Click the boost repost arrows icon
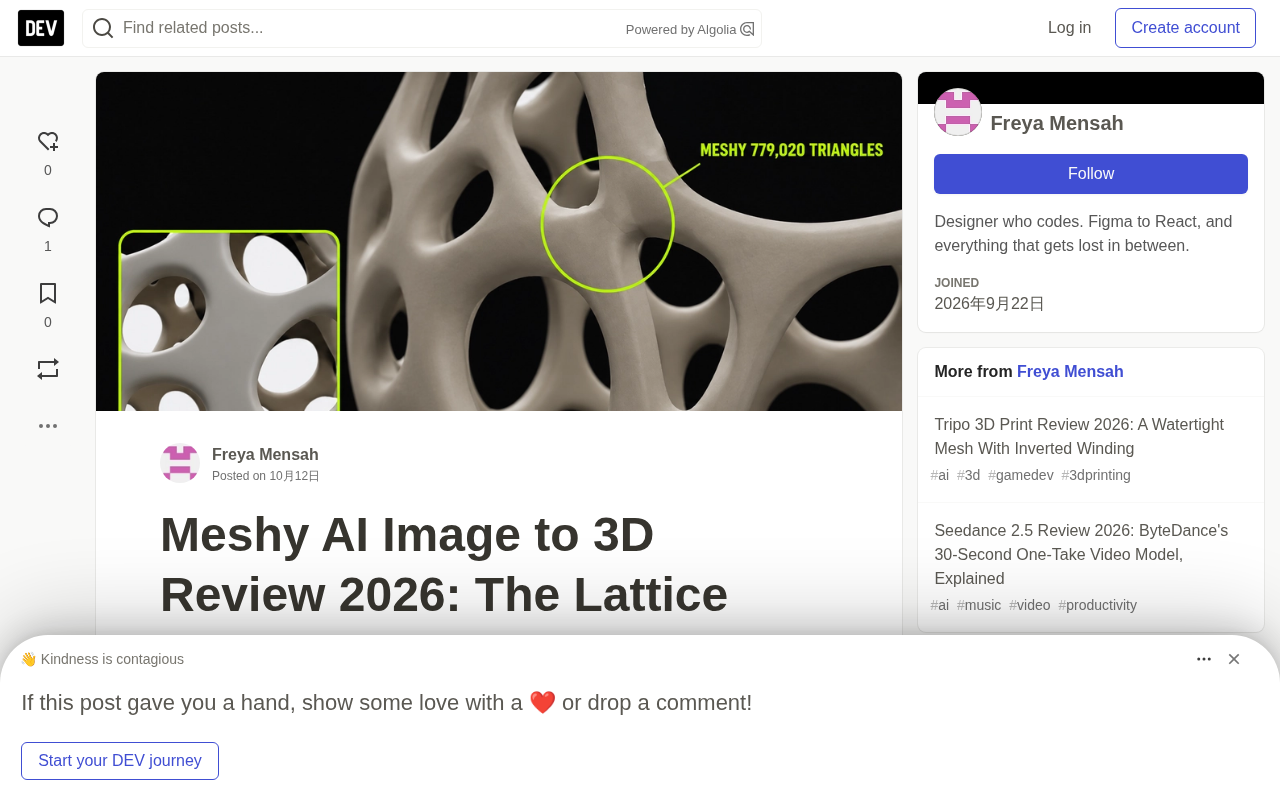This screenshot has height=800, width=1280. coord(48,369)
